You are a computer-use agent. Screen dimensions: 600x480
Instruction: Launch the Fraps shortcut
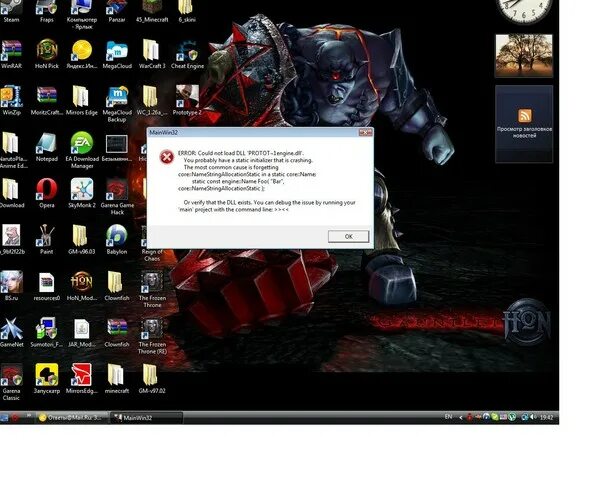tap(47, 11)
